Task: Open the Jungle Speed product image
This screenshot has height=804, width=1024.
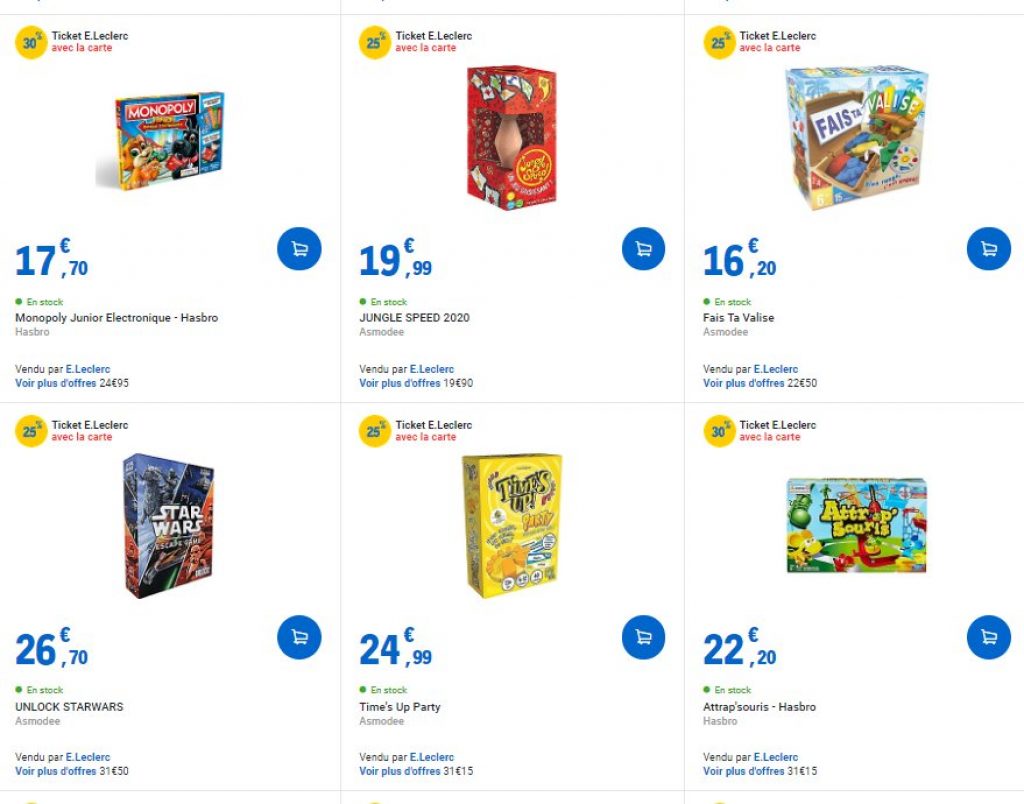Action: click(x=511, y=137)
